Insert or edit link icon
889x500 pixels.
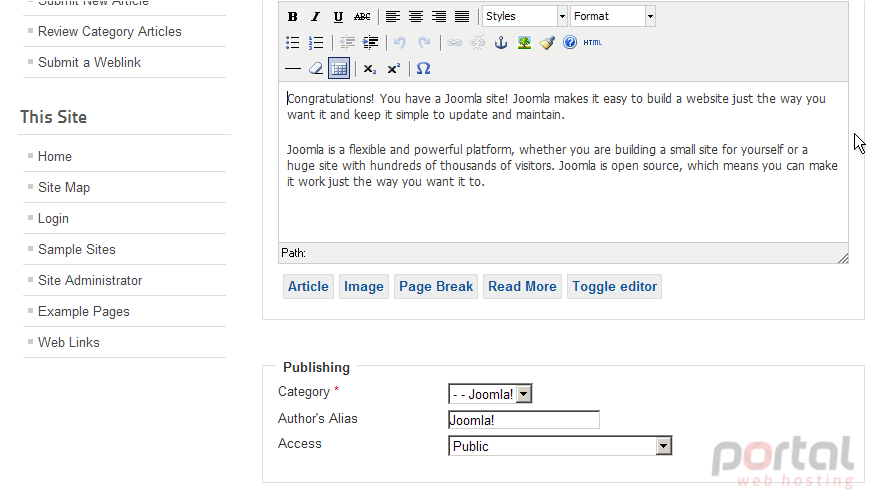[x=455, y=43]
